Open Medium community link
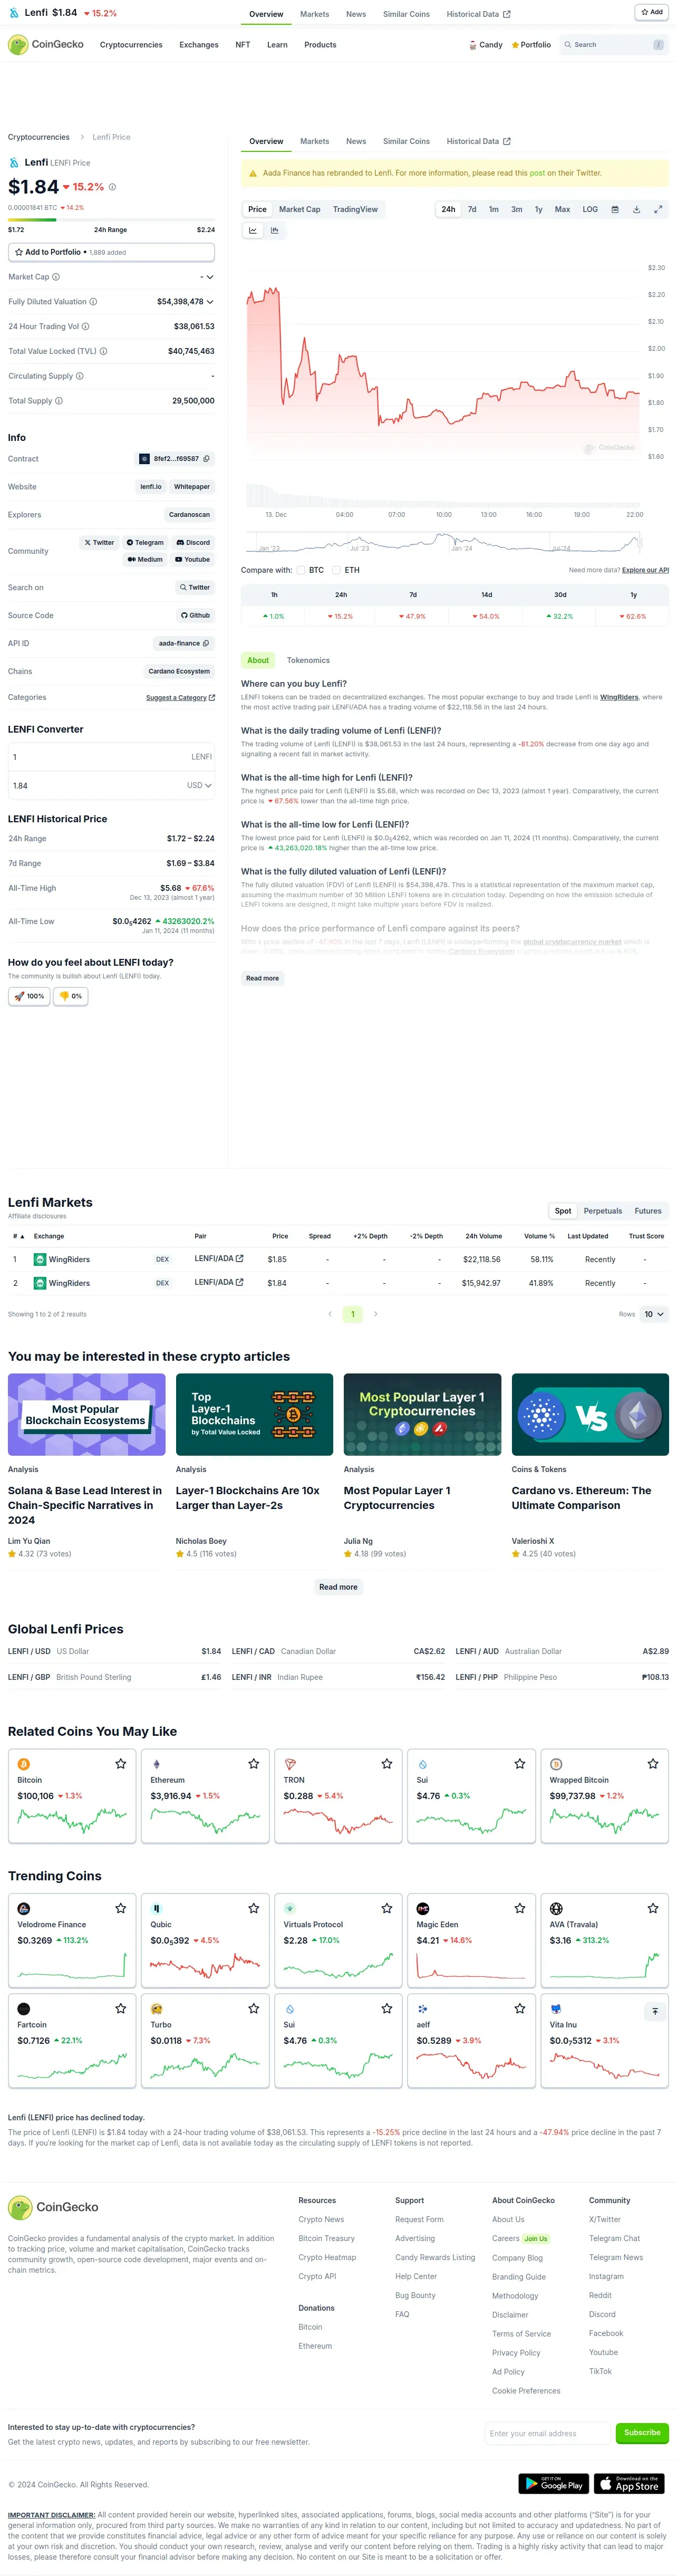The height and width of the screenshot is (2576, 677). coord(145,560)
